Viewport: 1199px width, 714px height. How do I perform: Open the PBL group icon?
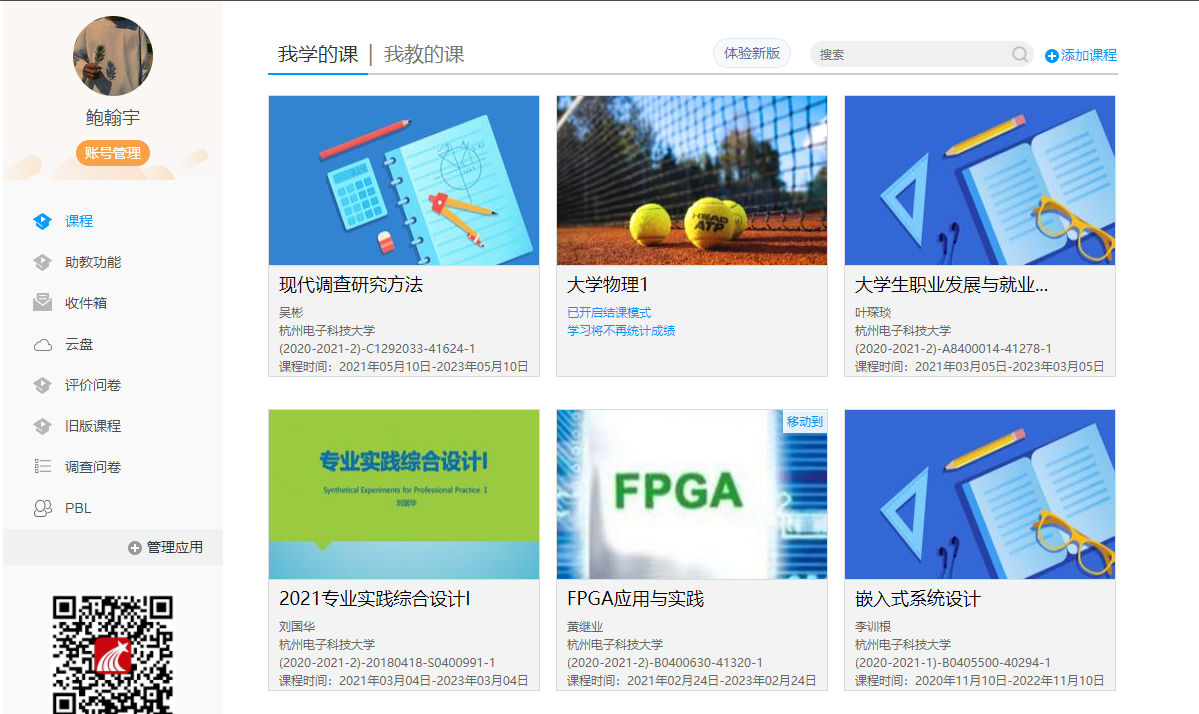point(42,508)
